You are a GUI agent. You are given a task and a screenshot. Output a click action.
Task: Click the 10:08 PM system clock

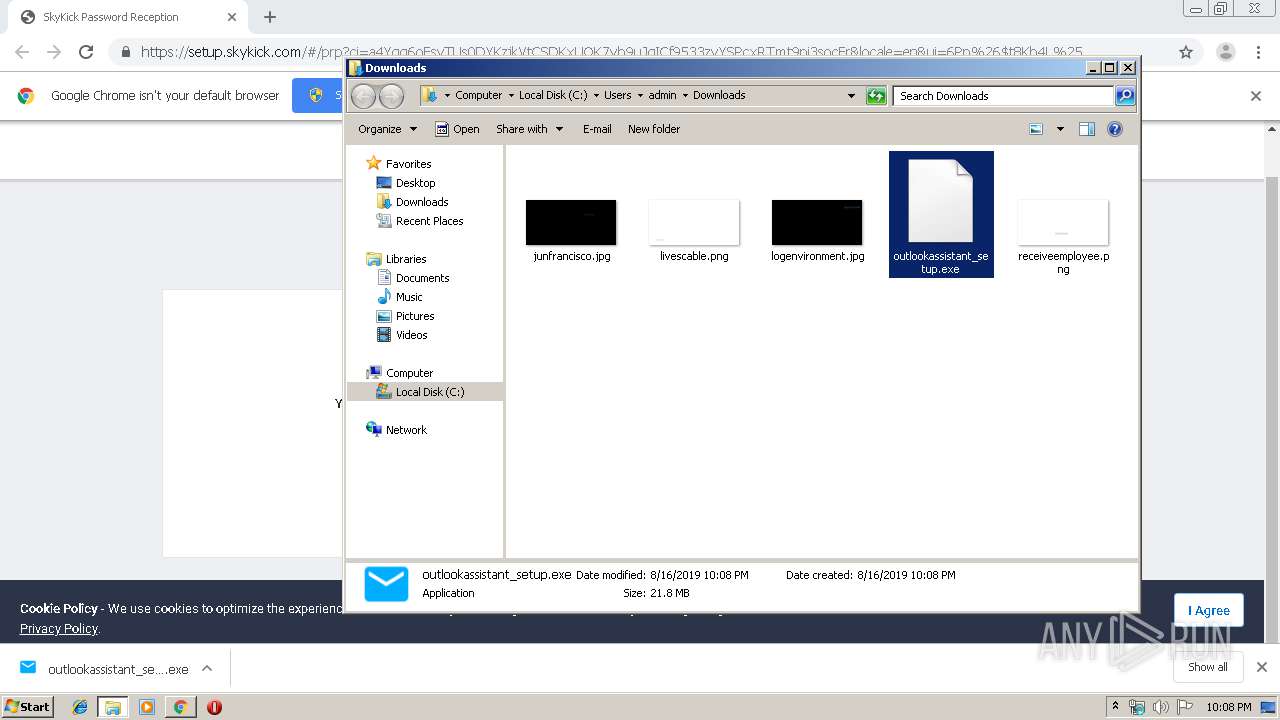tap(1229, 707)
